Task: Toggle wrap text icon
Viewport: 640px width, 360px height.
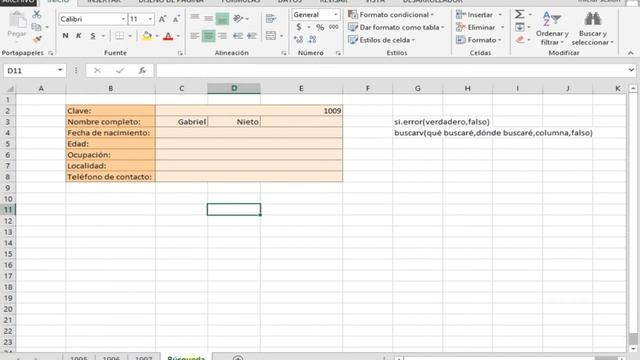Action: point(270,18)
